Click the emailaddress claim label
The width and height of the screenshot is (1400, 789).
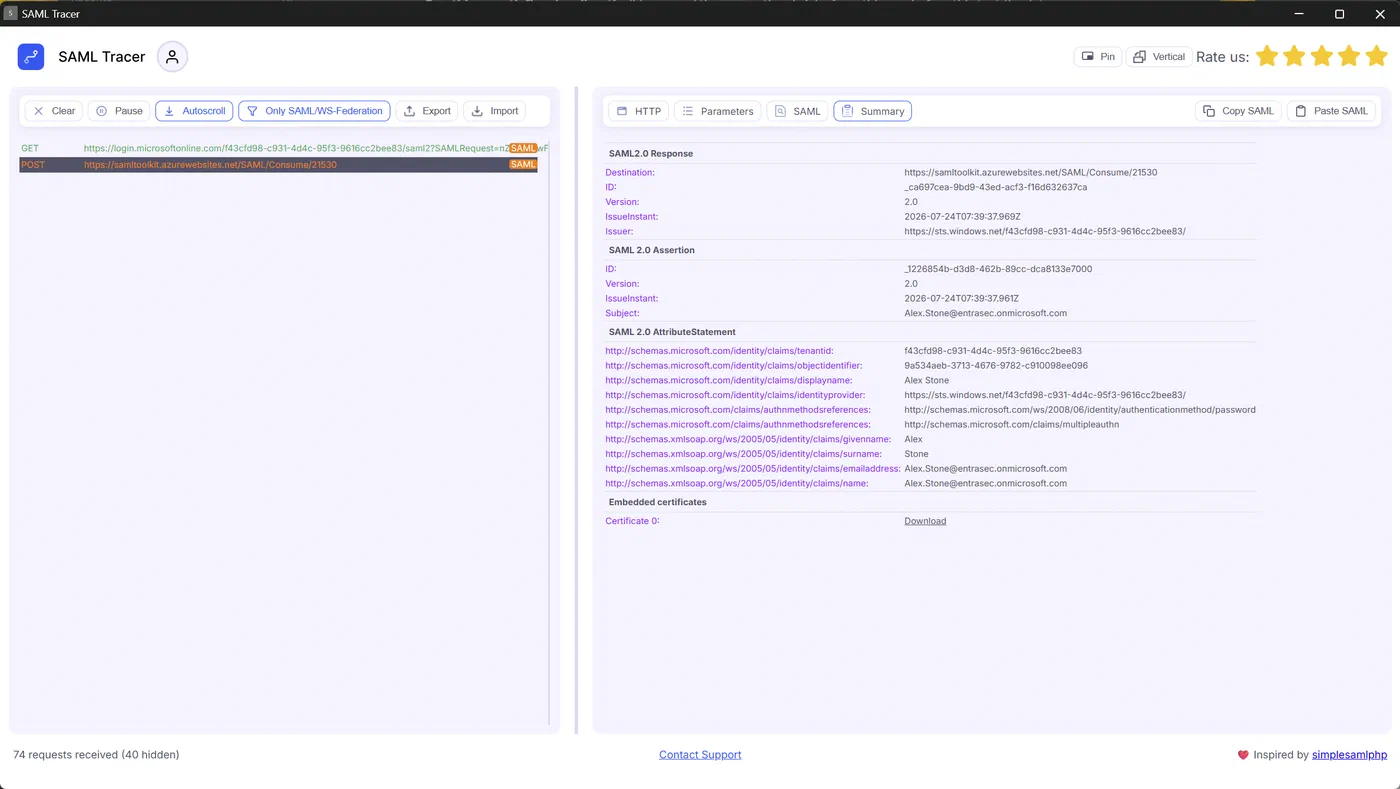click(753, 469)
